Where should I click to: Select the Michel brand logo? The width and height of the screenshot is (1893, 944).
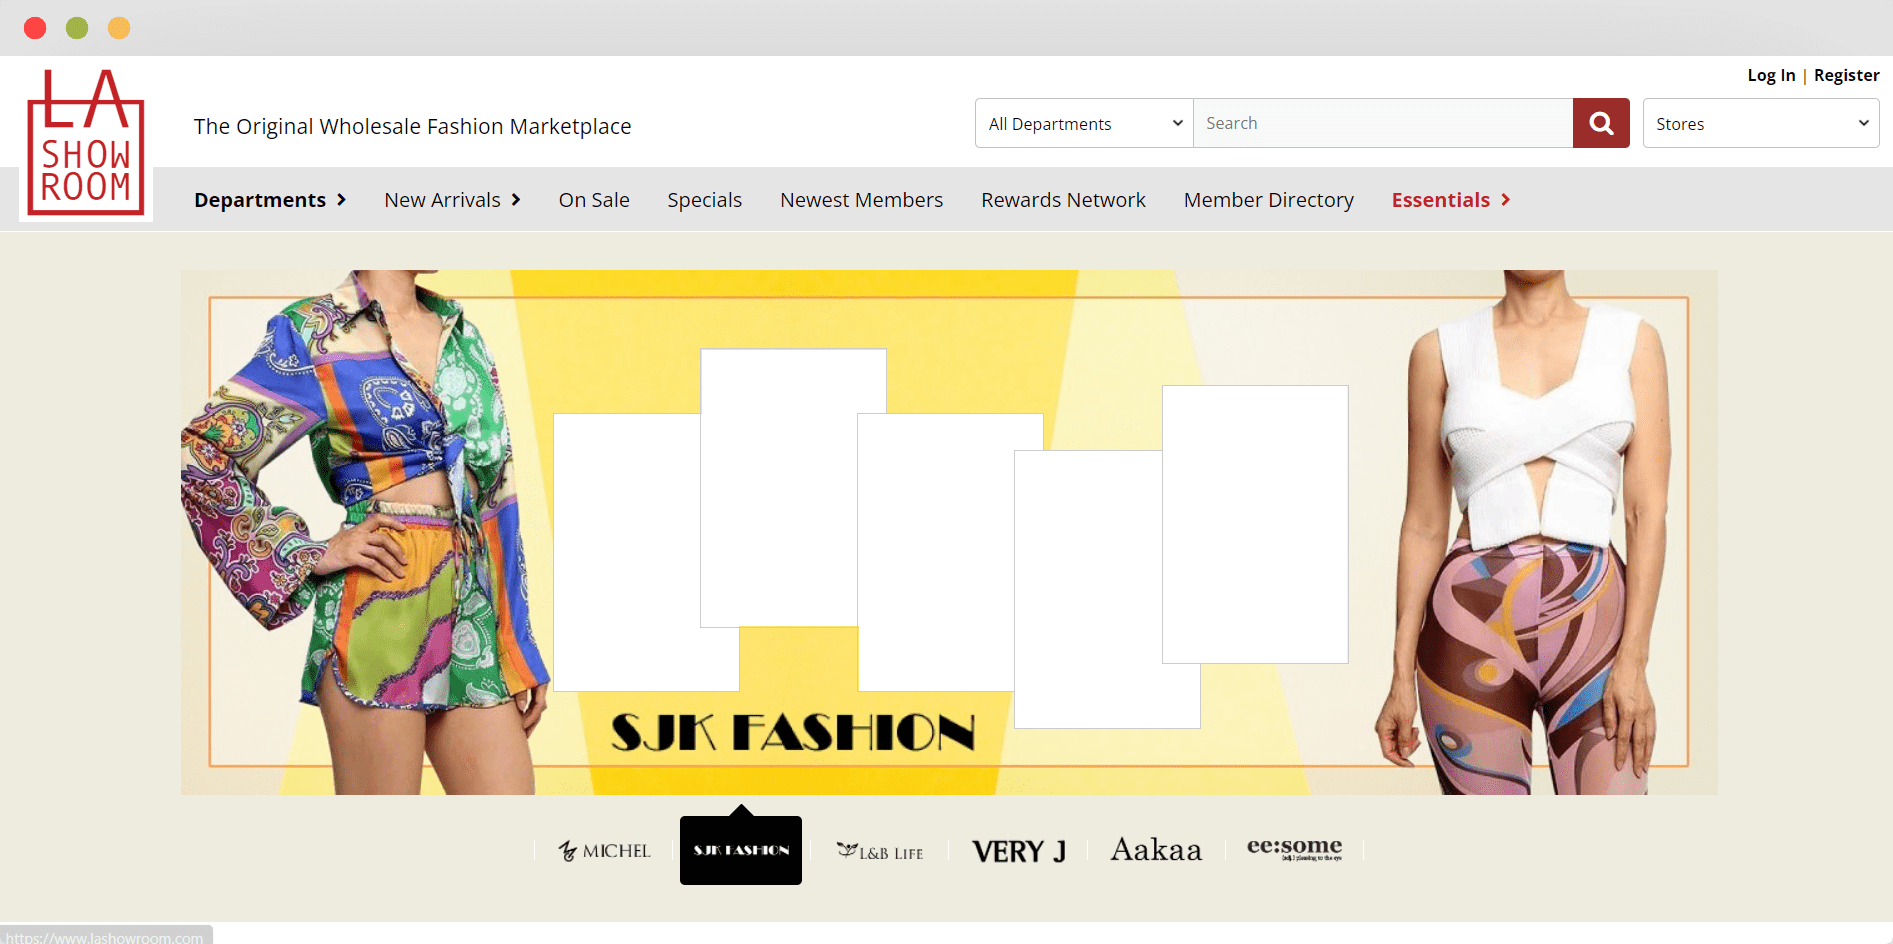[604, 851]
